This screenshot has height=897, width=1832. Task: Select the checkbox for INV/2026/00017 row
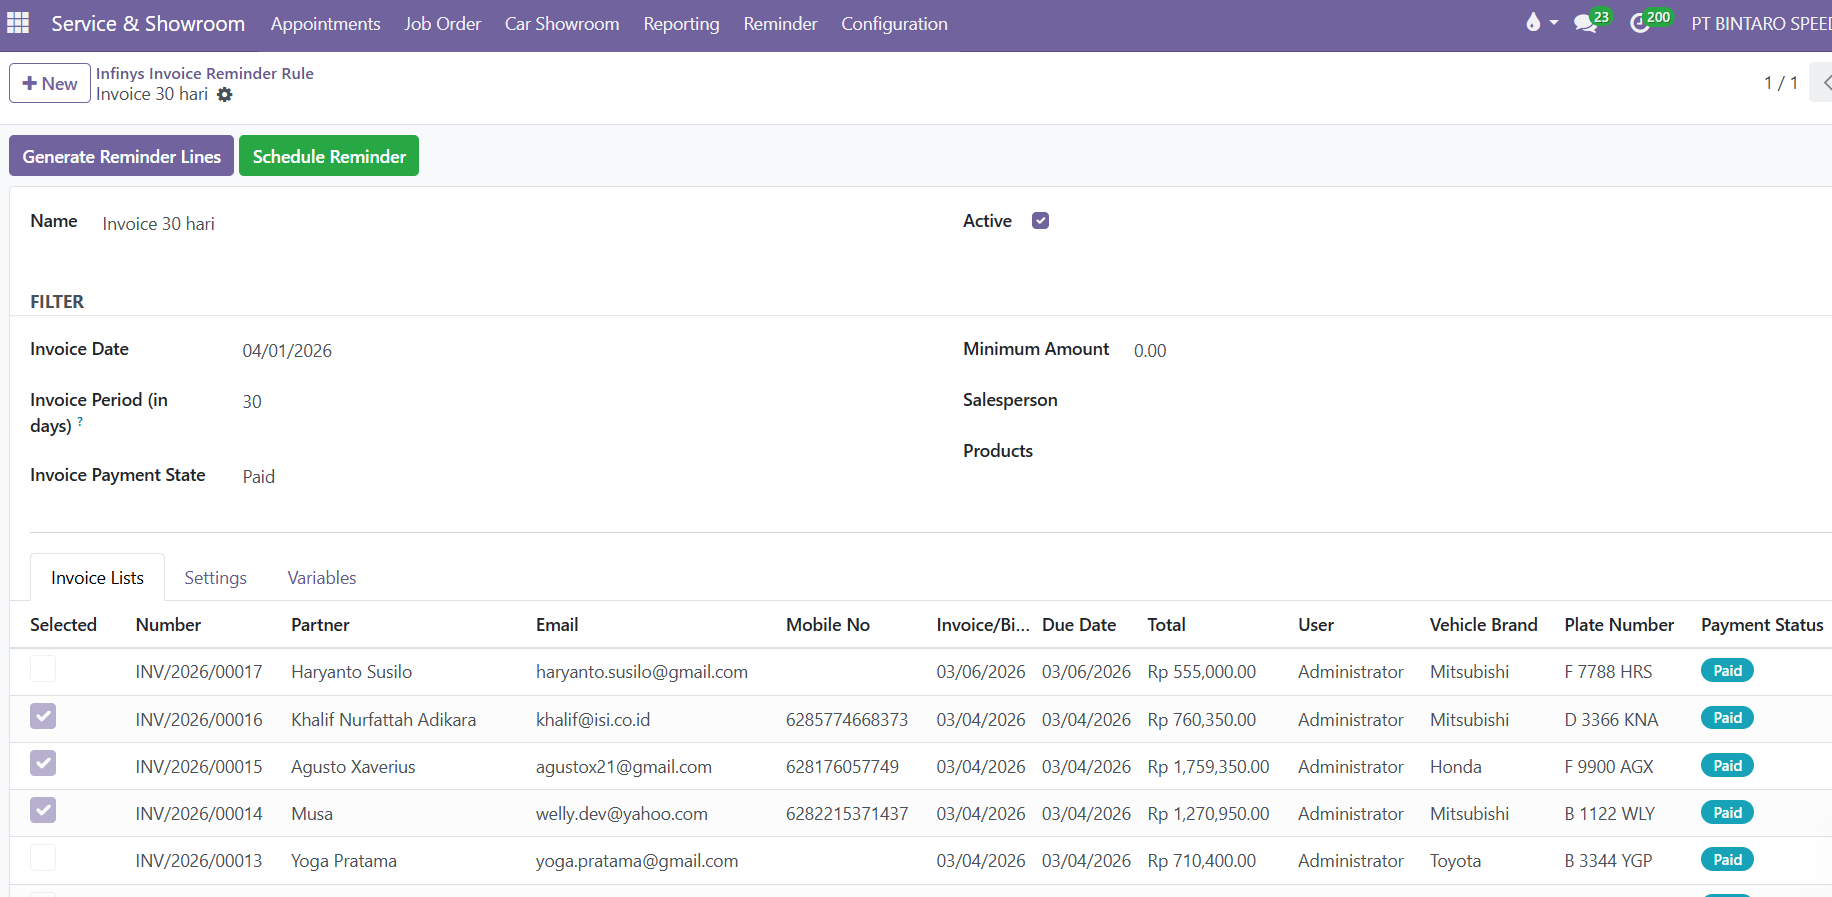point(43,669)
